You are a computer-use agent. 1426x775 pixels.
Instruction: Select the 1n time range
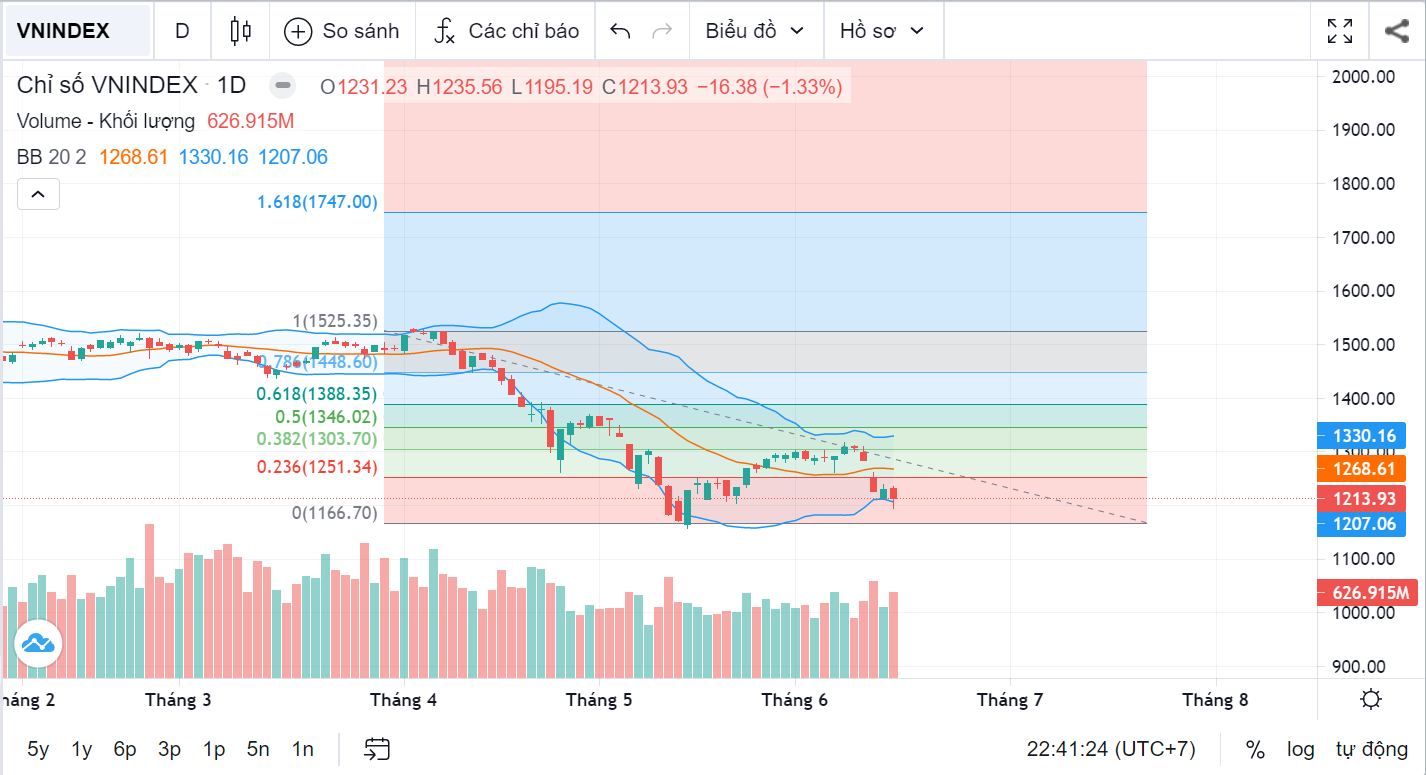click(x=302, y=749)
